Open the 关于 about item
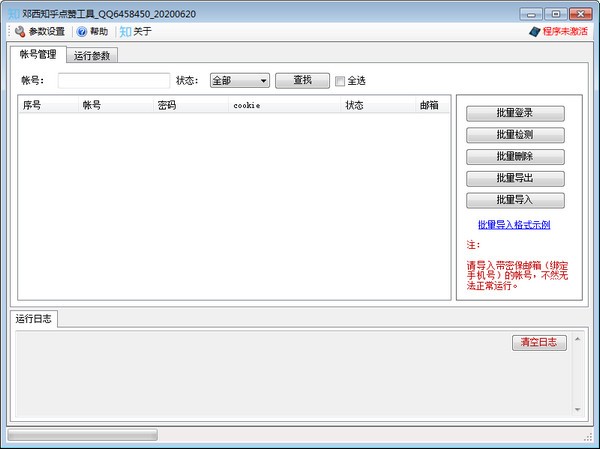The height and width of the screenshot is (449, 600). click(136, 31)
